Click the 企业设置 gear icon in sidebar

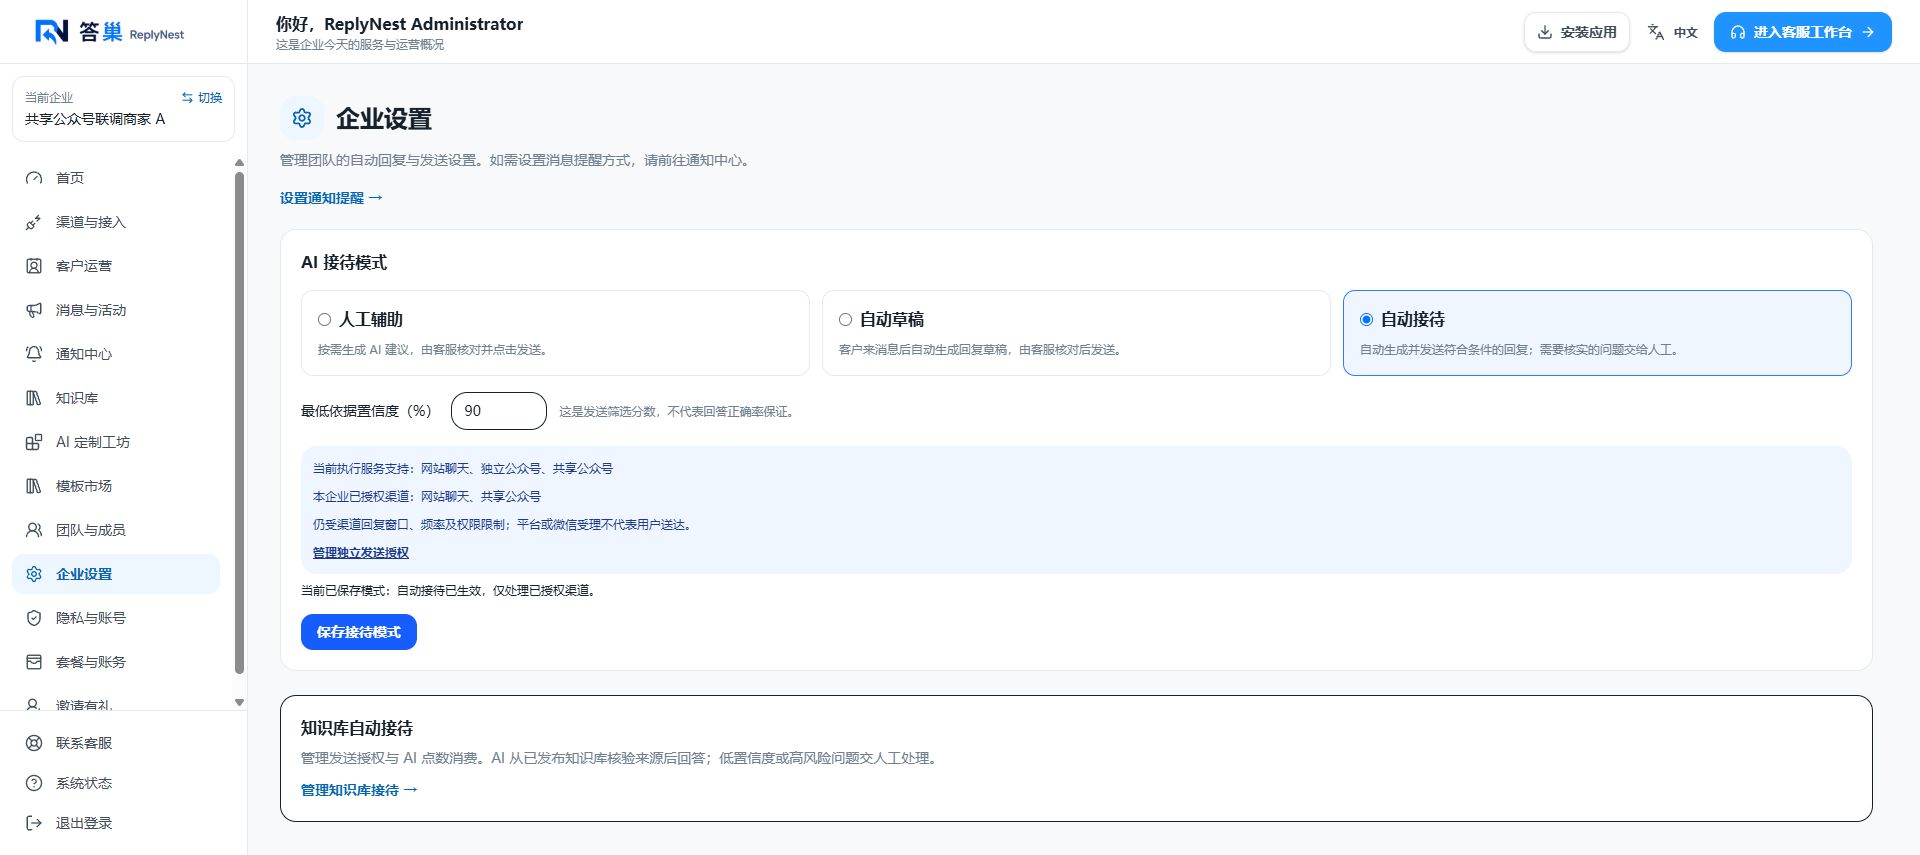click(34, 574)
